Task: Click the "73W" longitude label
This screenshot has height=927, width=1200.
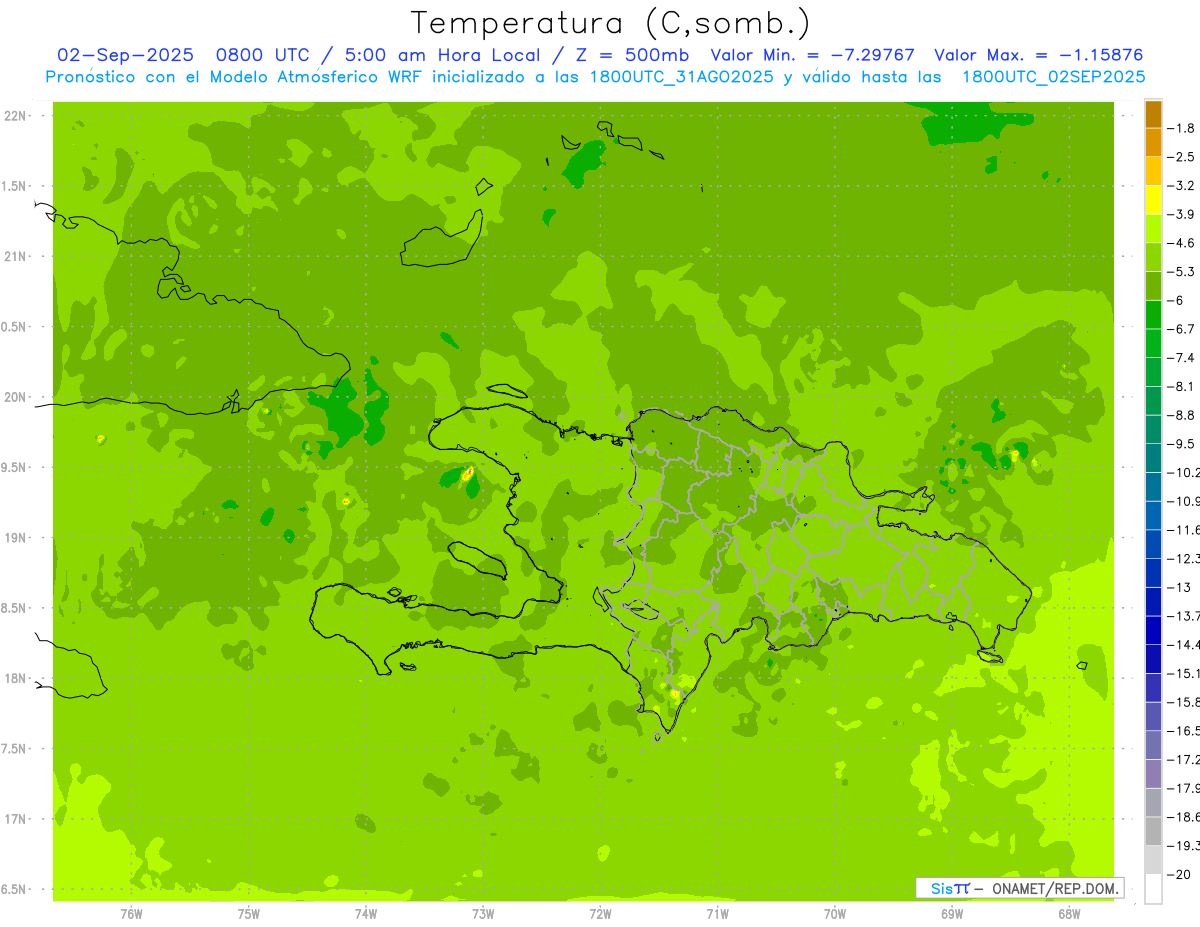Action: point(483,913)
